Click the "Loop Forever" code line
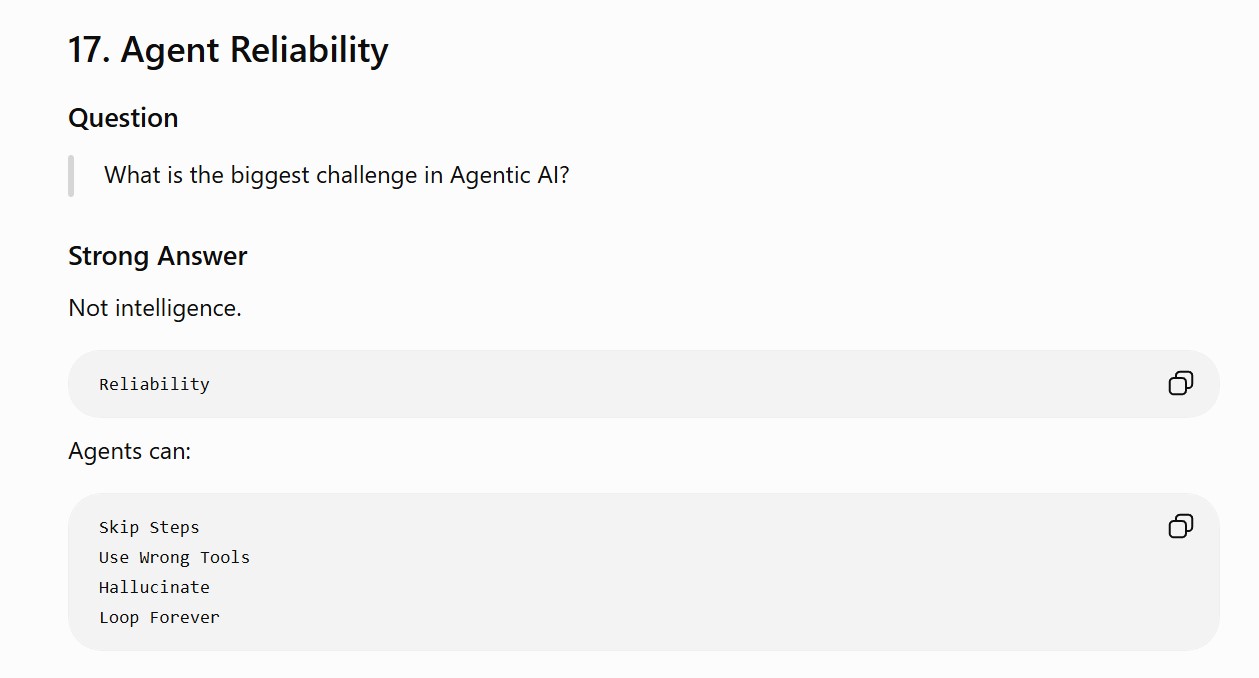Viewport: 1259px width, 678px height. coord(159,618)
